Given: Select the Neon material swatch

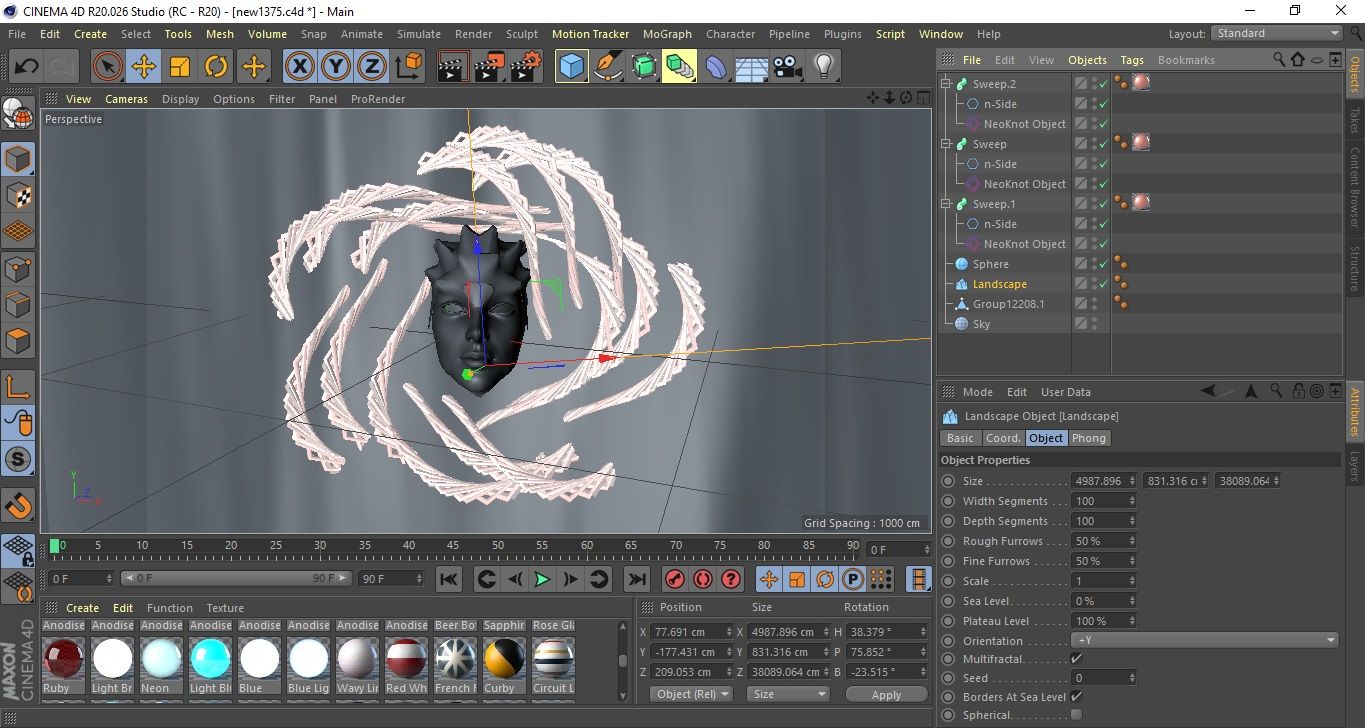Looking at the screenshot, I should pos(161,659).
